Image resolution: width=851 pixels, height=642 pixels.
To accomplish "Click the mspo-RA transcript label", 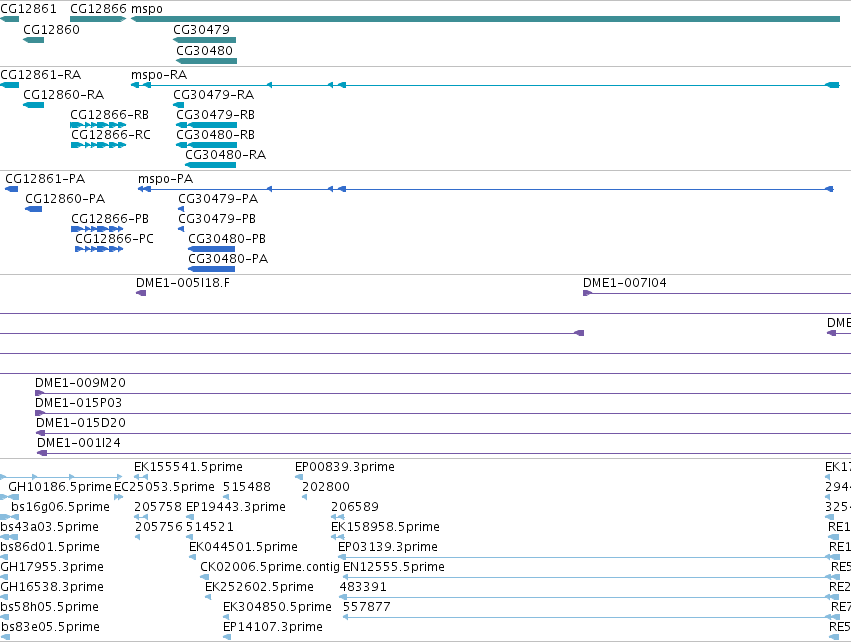I will tap(159, 74).
